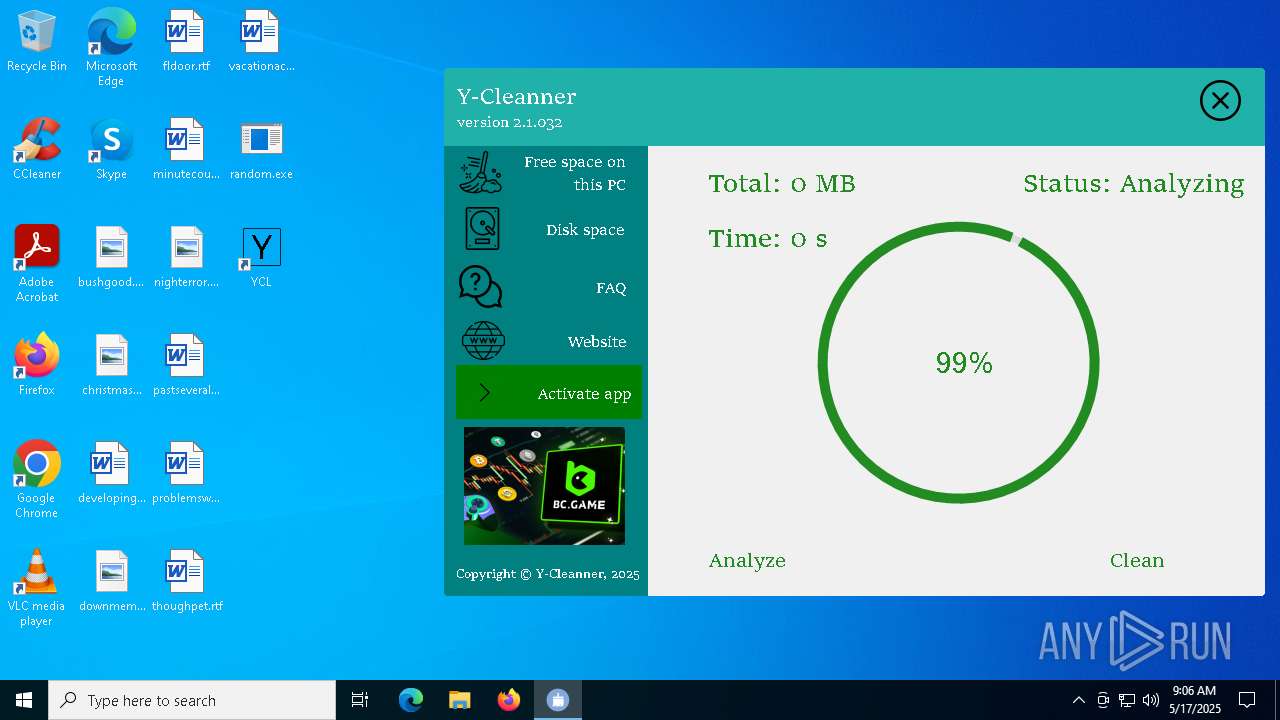Viewport: 1280px width, 720px height.
Task: Select the VLC media player shortcut
Action: (37, 588)
